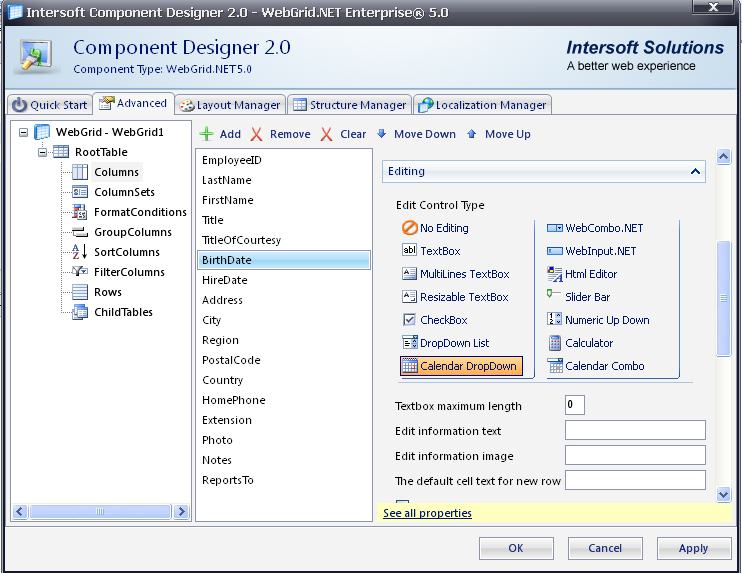This screenshot has height=573, width=742.
Task: Click the WebCombo.NET icon
Action: [555, 228]
